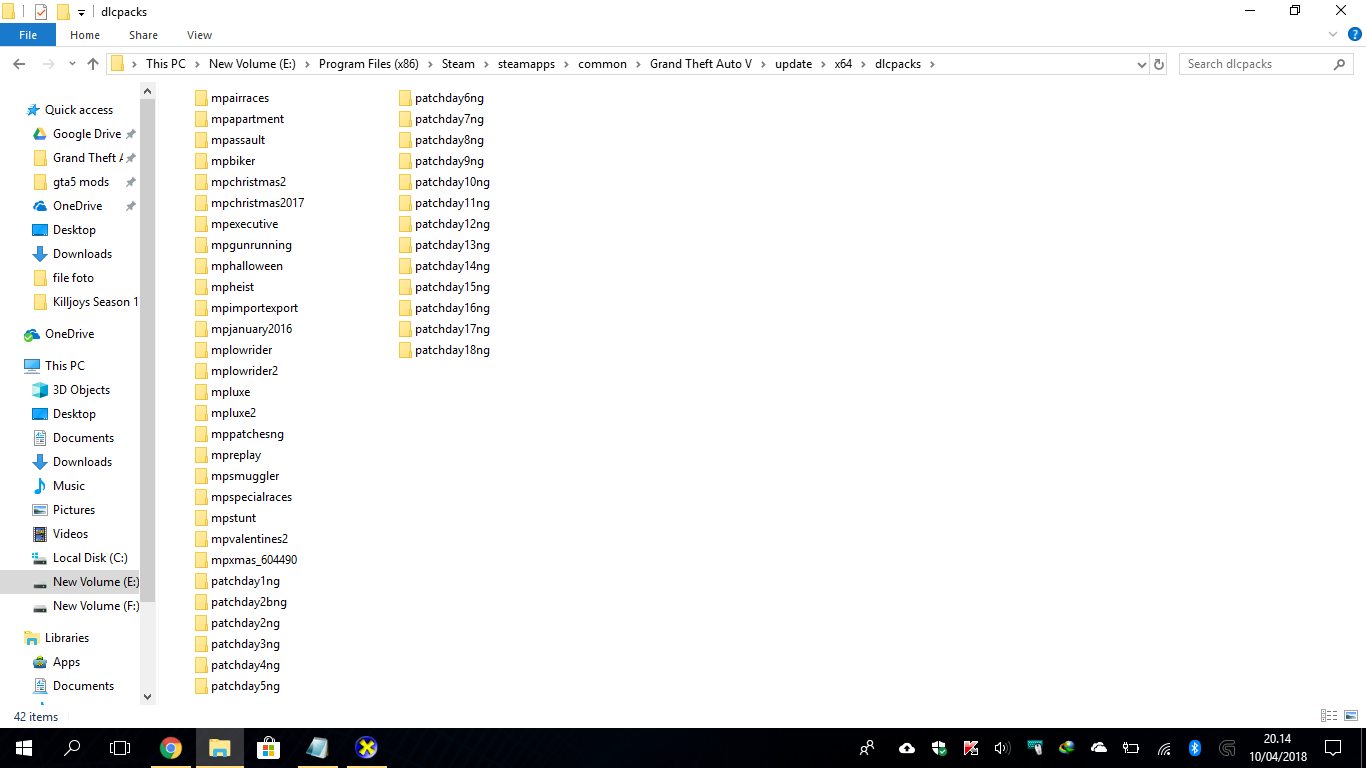Image resolution: width=1366 pixels, height=768 pixels.
Task: Select Apps under Libraries
Action: pyautogui.click(x=66, y=662)
